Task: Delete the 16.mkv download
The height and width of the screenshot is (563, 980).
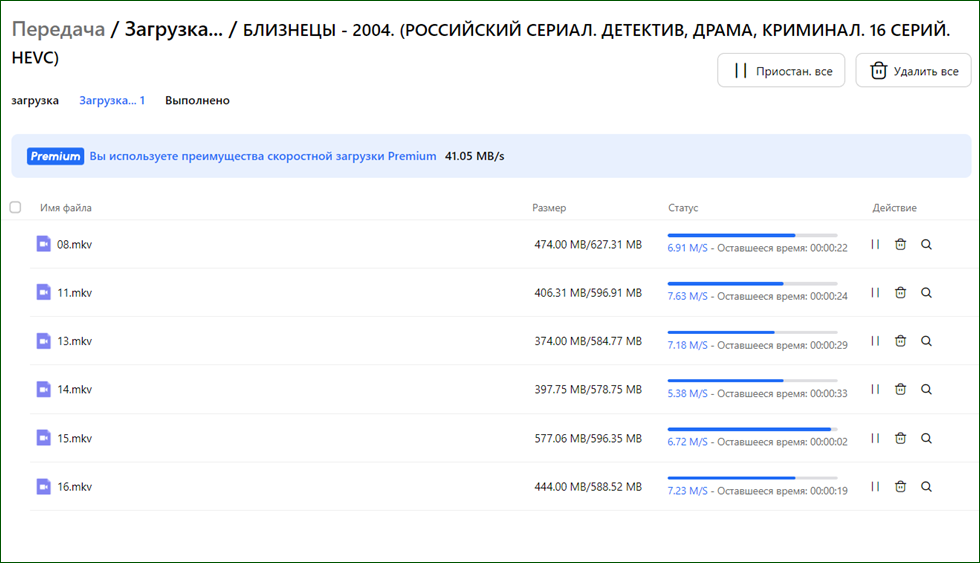Action: click(x=901, y=486)
